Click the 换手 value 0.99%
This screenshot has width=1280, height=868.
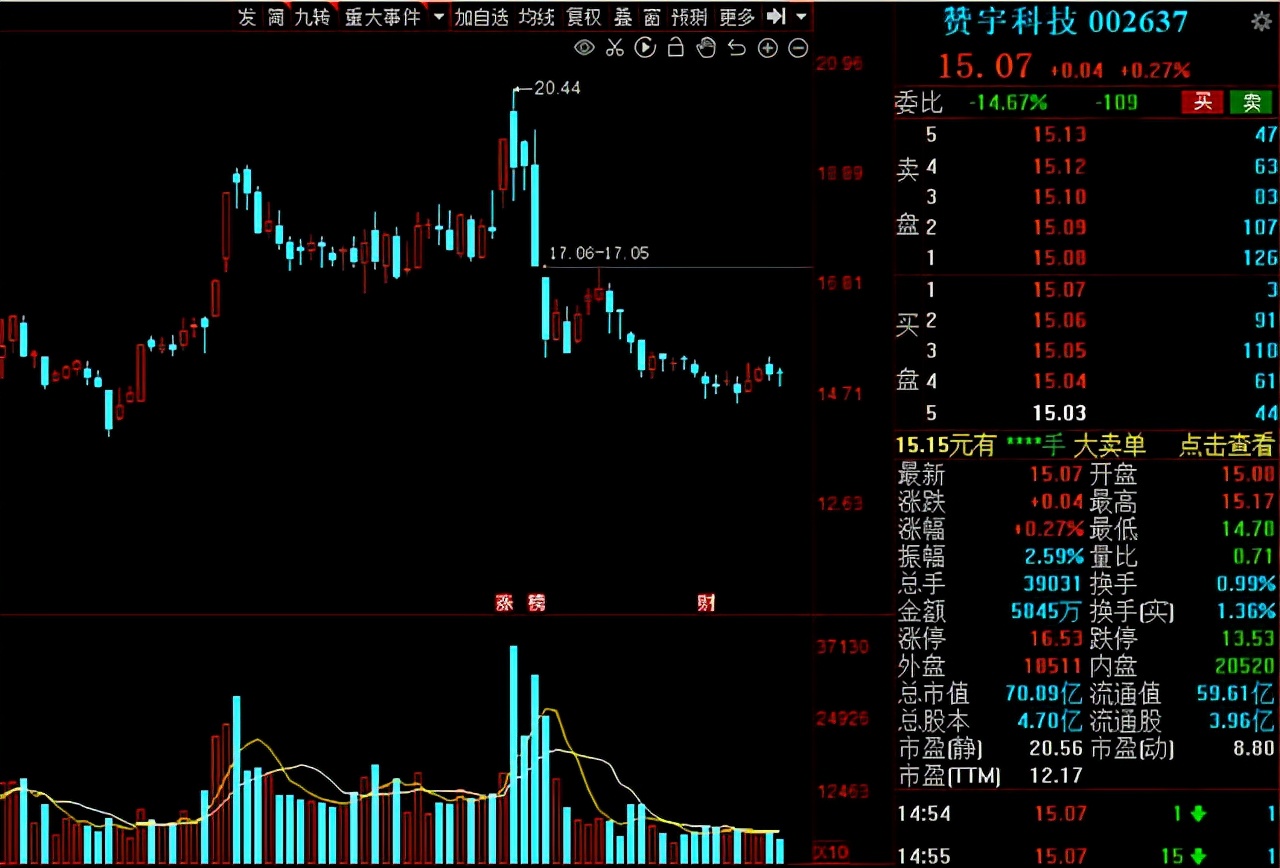point(1244,584)
